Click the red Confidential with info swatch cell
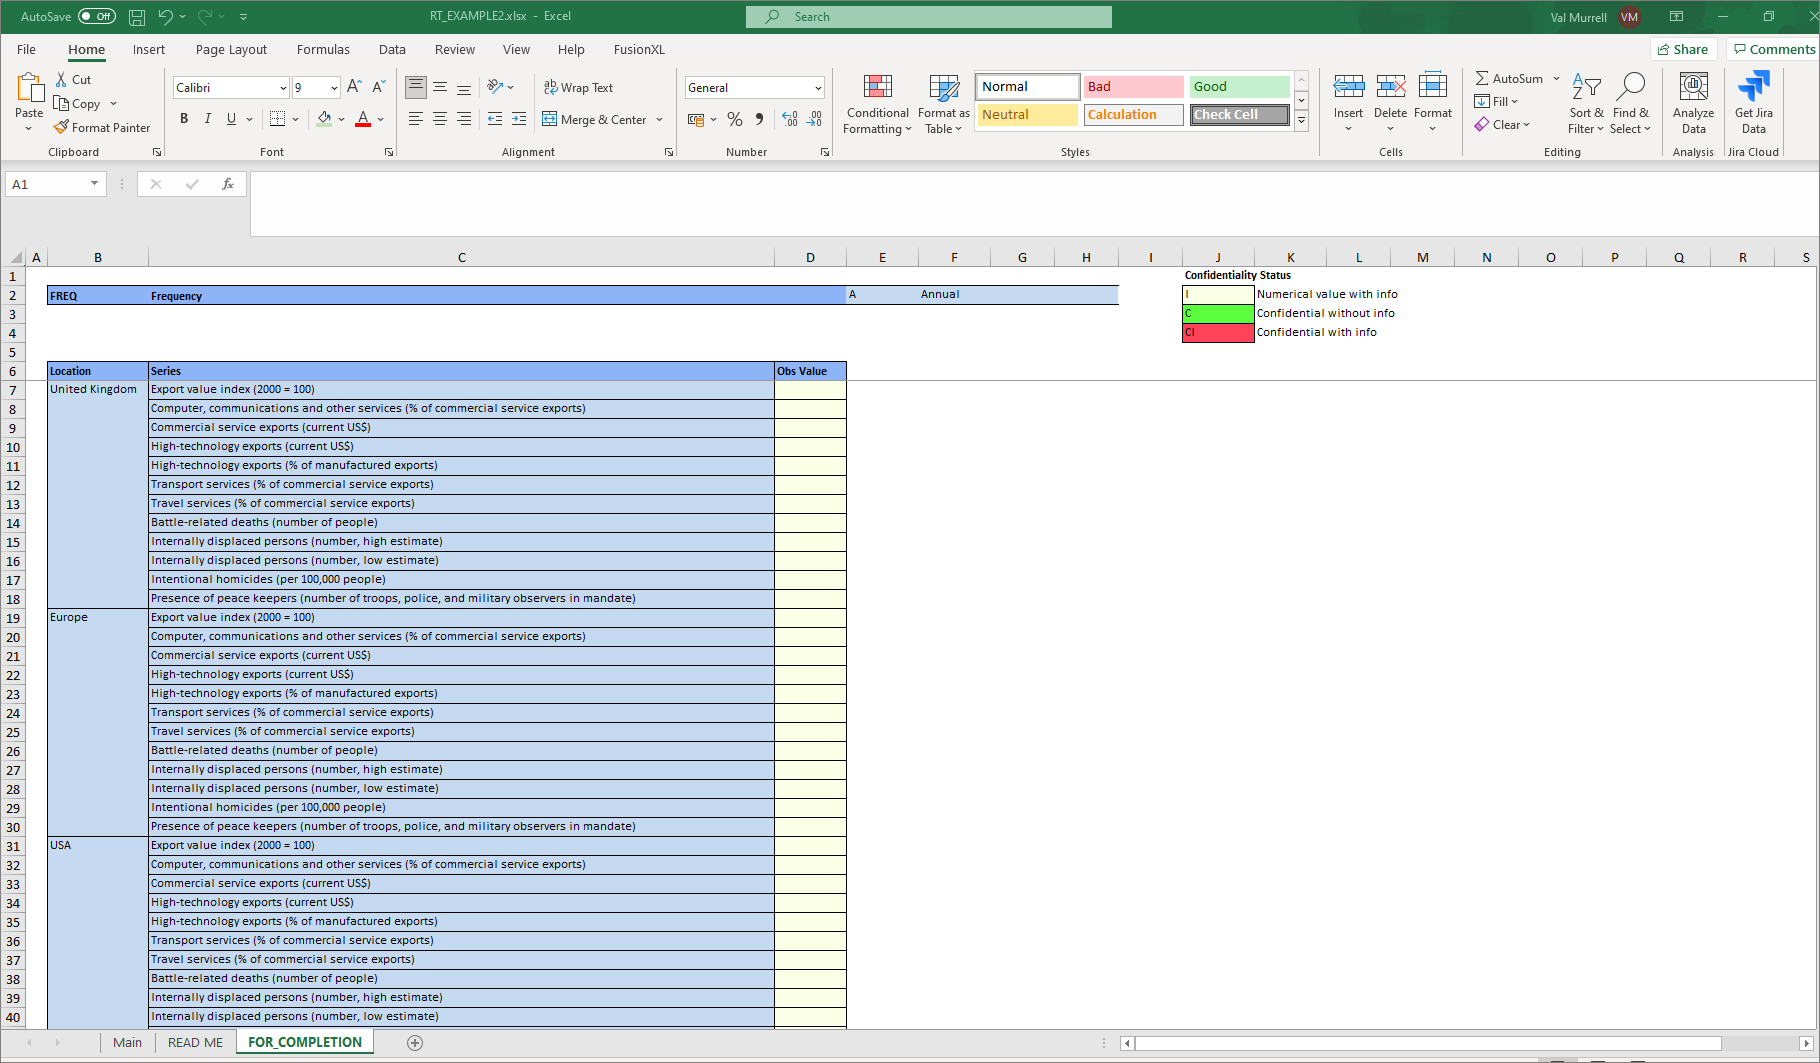 [x=1218, y=333]
